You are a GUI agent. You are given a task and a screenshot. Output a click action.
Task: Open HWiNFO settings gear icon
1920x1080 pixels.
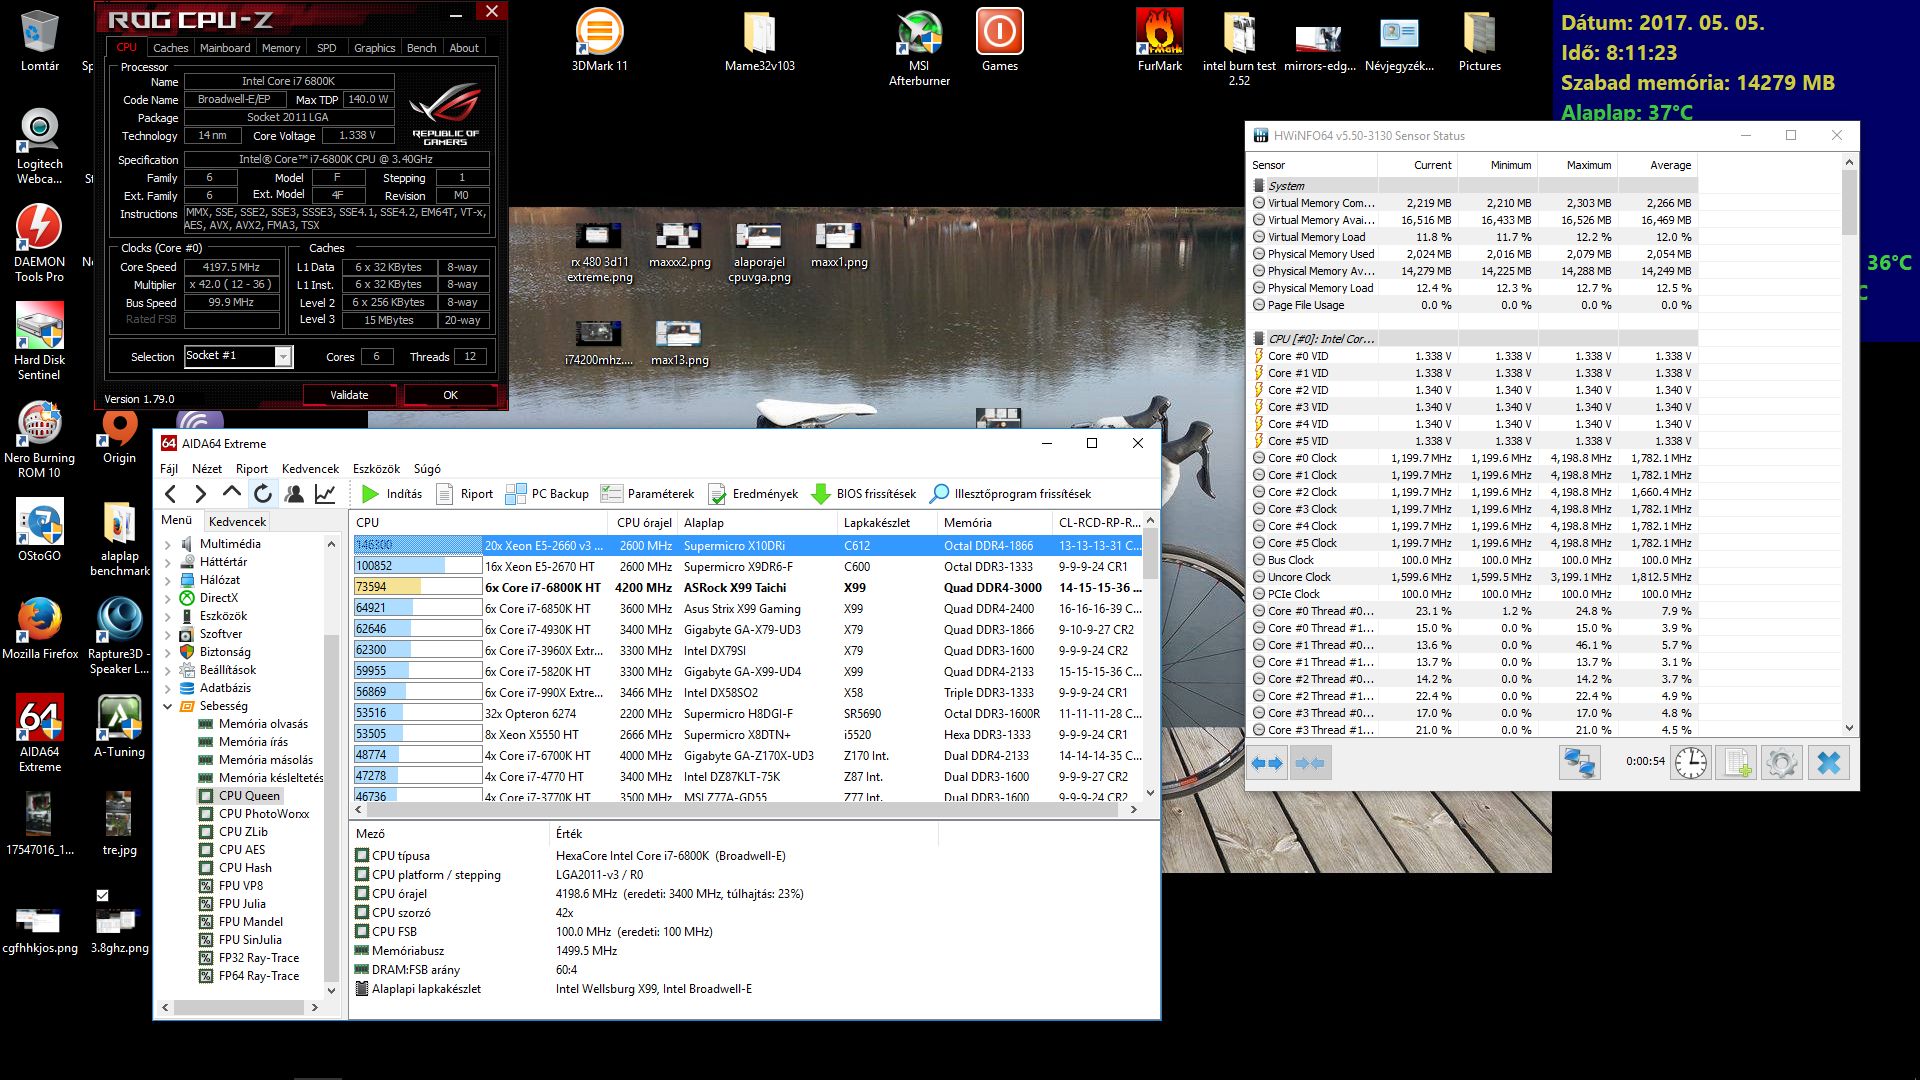tap(1782, 763)
